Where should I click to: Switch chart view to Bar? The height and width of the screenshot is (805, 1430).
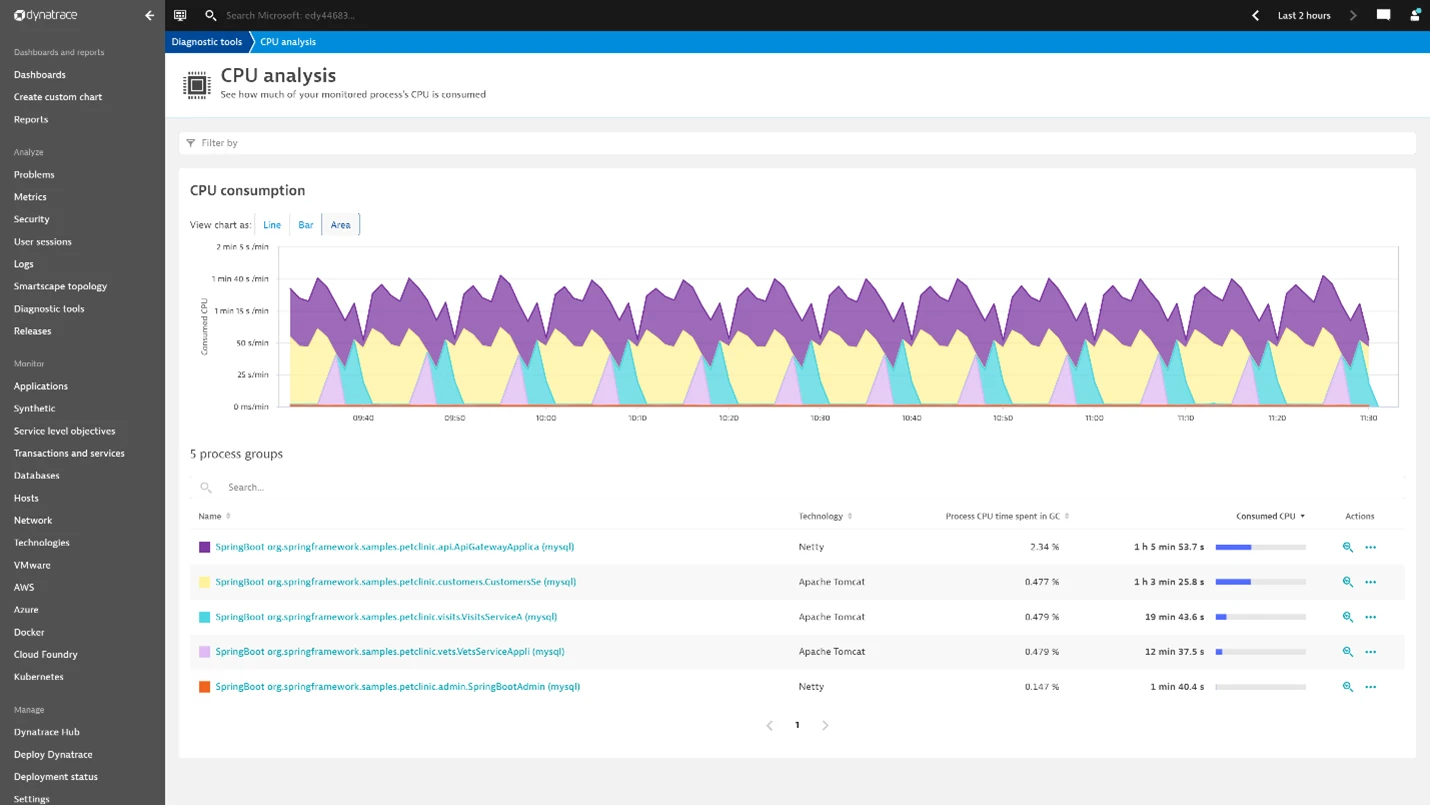pos(305,224)
